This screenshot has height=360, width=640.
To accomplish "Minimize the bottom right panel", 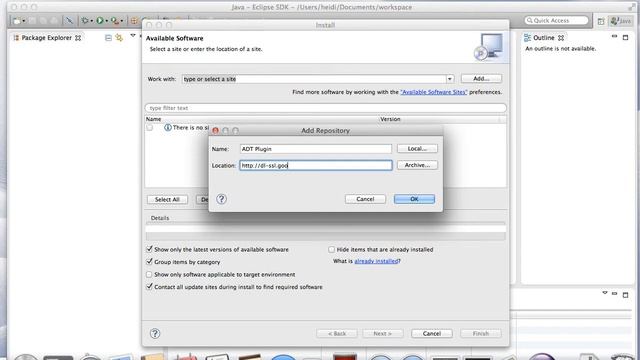I will [614, 293].
